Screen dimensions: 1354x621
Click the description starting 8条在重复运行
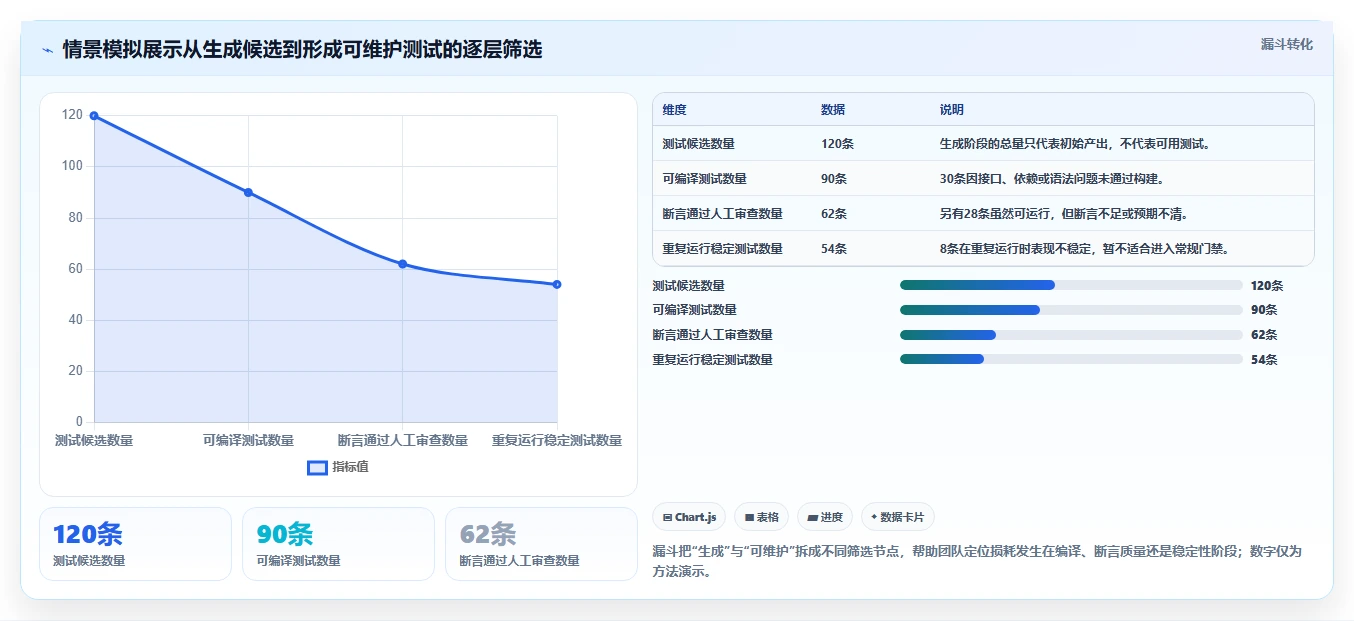[x=1084, y=249]
